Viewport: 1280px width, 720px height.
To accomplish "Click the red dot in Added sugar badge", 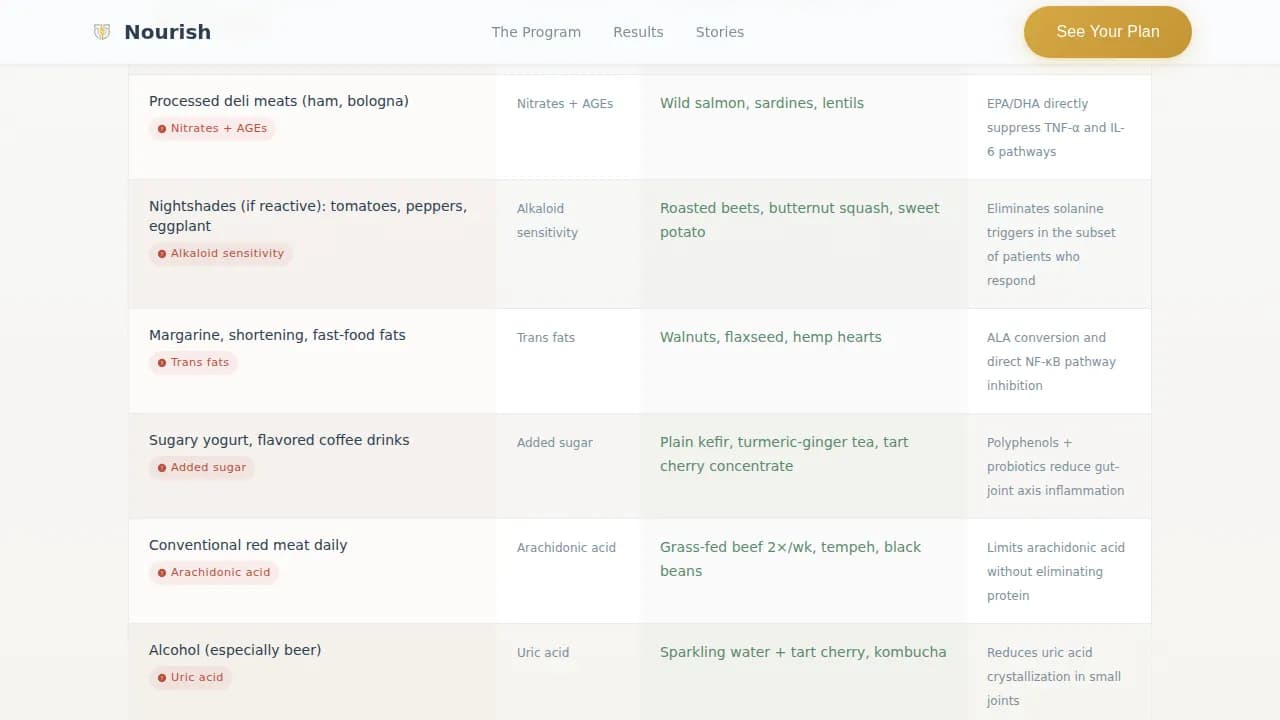I will (162, 468).
